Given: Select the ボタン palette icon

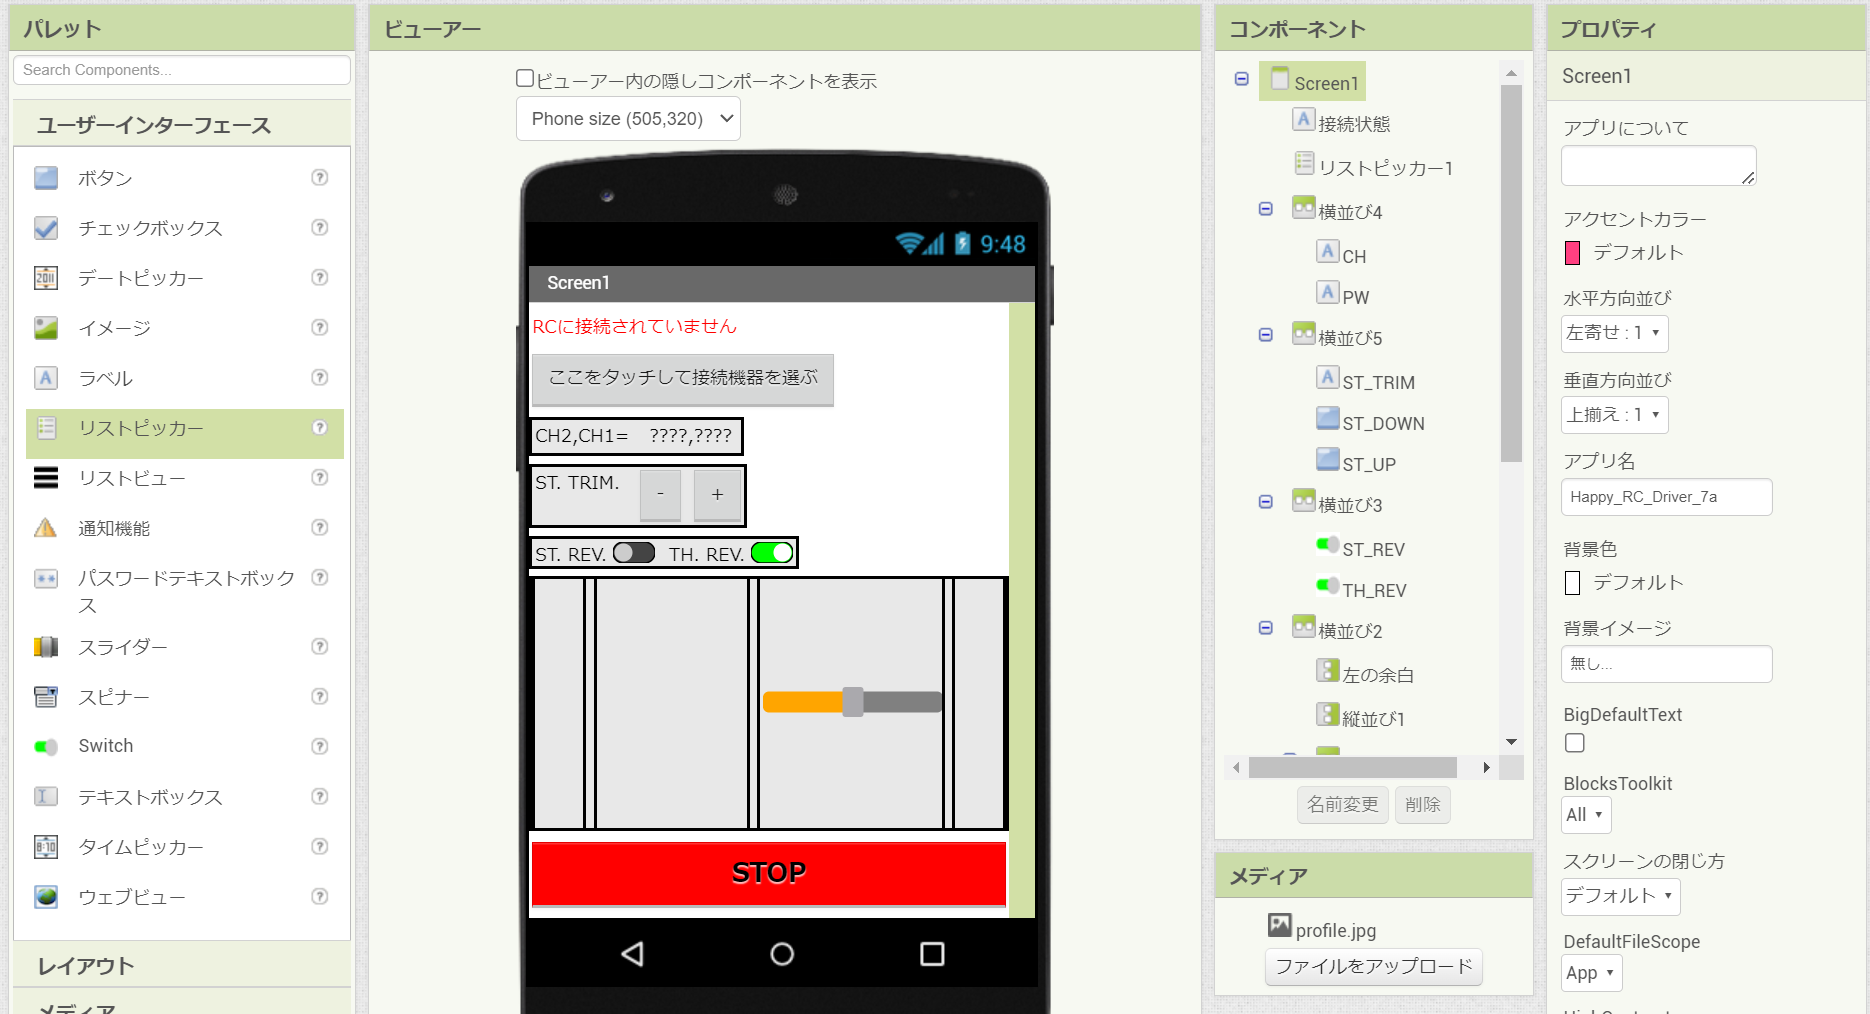Looking at the screenshot, I should point(46,178).
